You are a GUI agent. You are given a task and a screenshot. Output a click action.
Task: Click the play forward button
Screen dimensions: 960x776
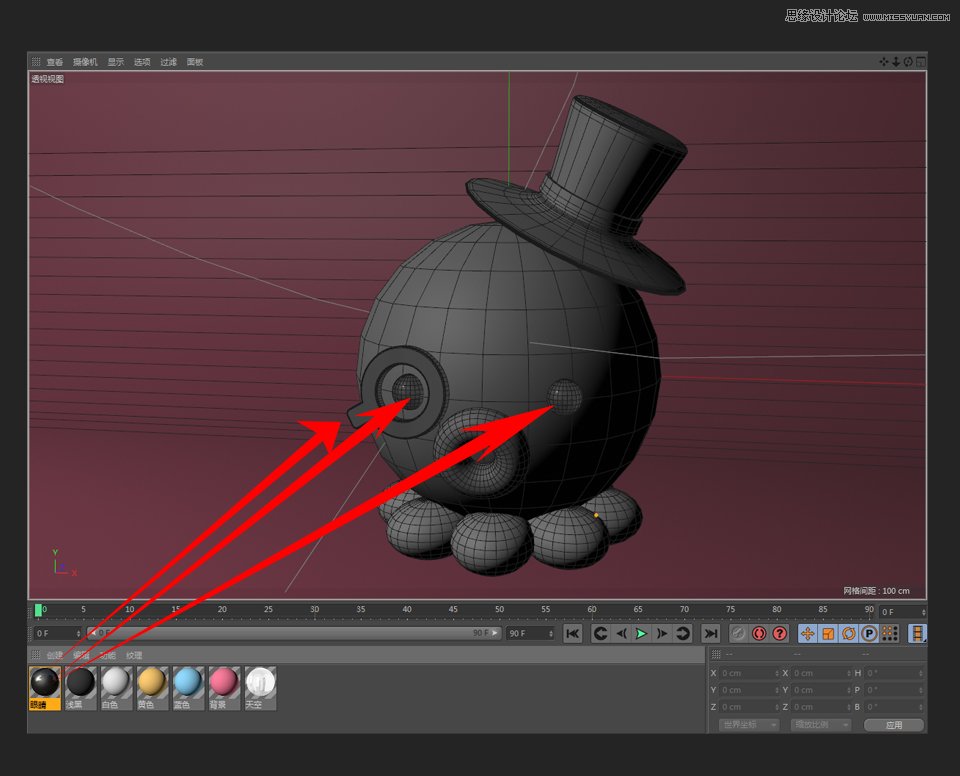(x=641, y=633)
